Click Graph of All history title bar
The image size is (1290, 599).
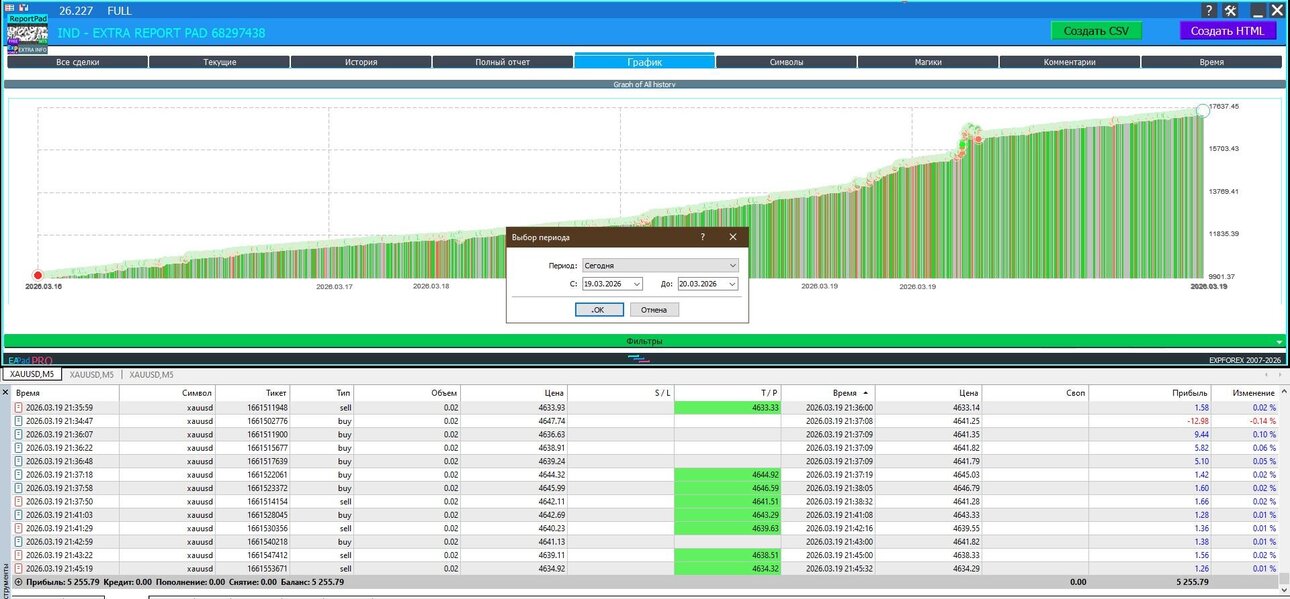(643, 85)
